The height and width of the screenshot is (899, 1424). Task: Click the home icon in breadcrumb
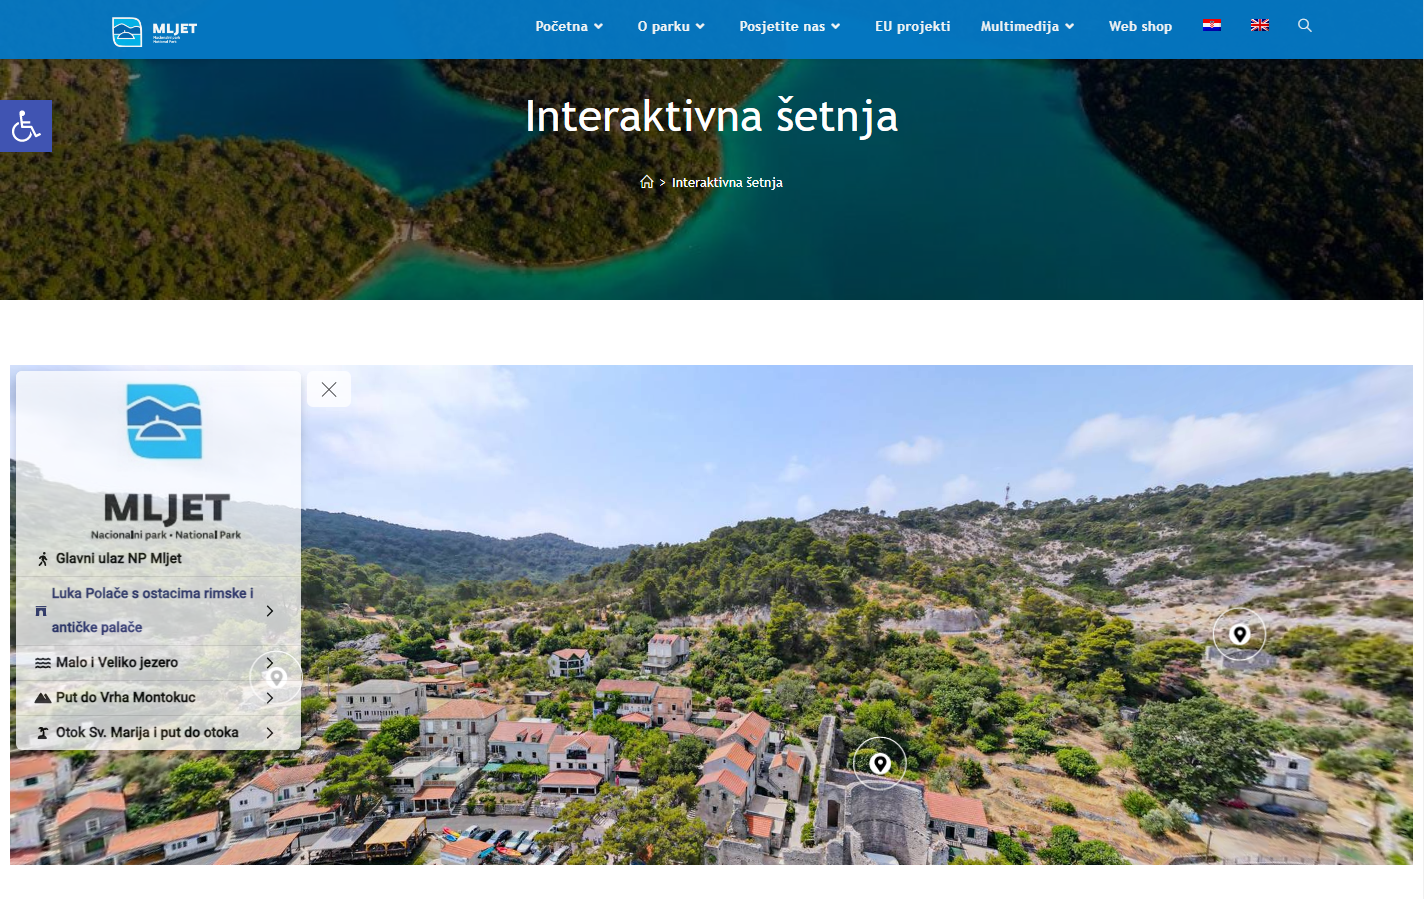pos(647,182)
